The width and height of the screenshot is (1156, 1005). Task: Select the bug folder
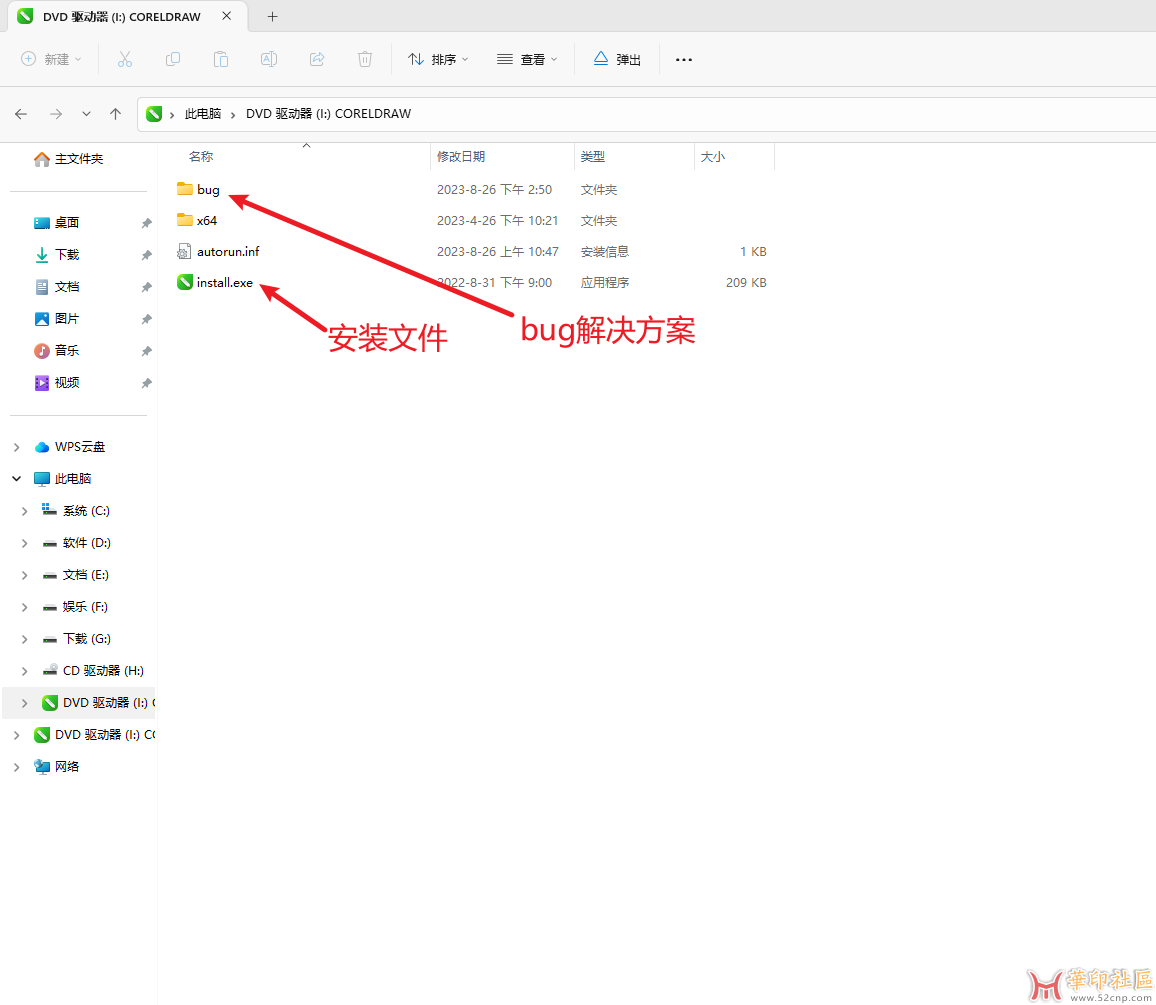pos(208,189)
